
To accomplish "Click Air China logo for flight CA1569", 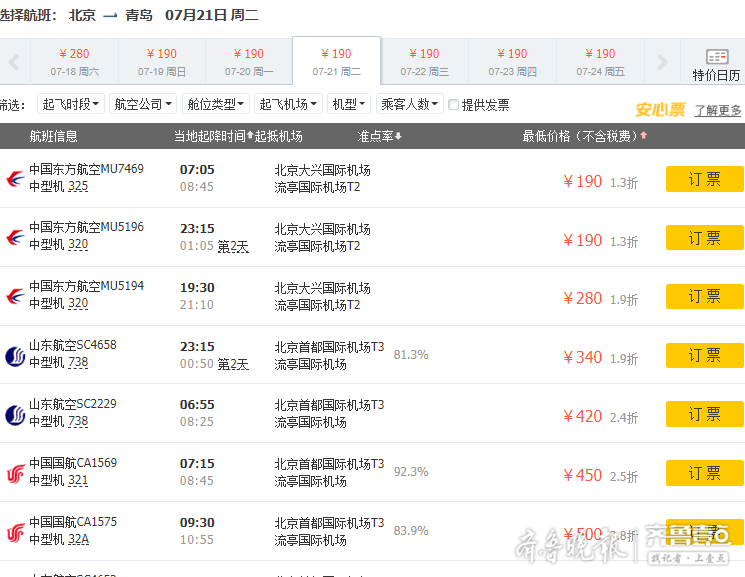I will [15, 473].
